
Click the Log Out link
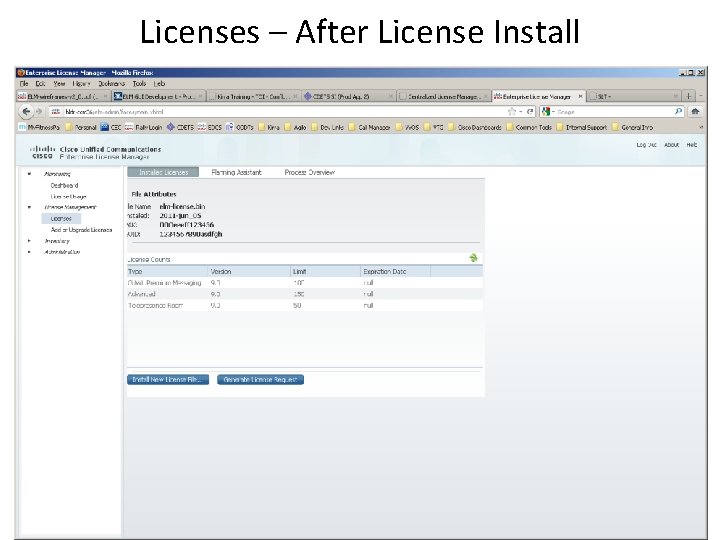646,145
